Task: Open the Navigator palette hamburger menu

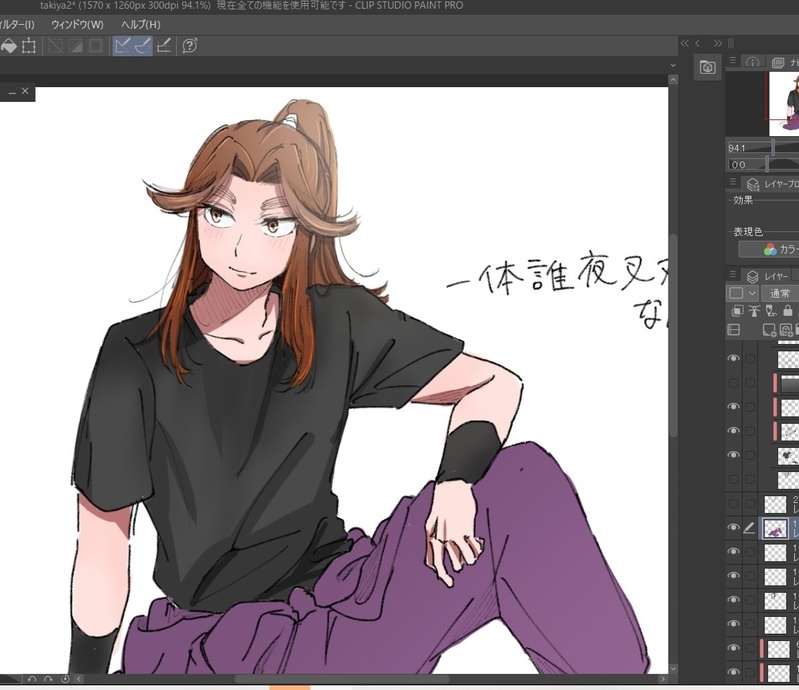Action: coord(733,61)
